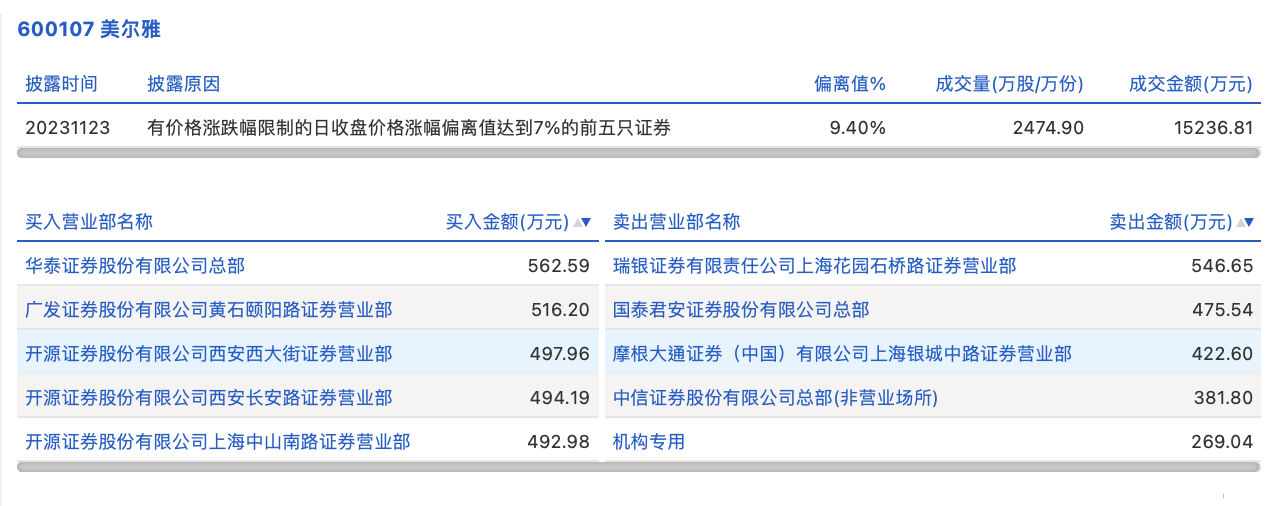The width and height of the screenshot is (1280, 506).
Task: Sort by 卖出金额(万元) column header
Action: [x=1170, y=222]
